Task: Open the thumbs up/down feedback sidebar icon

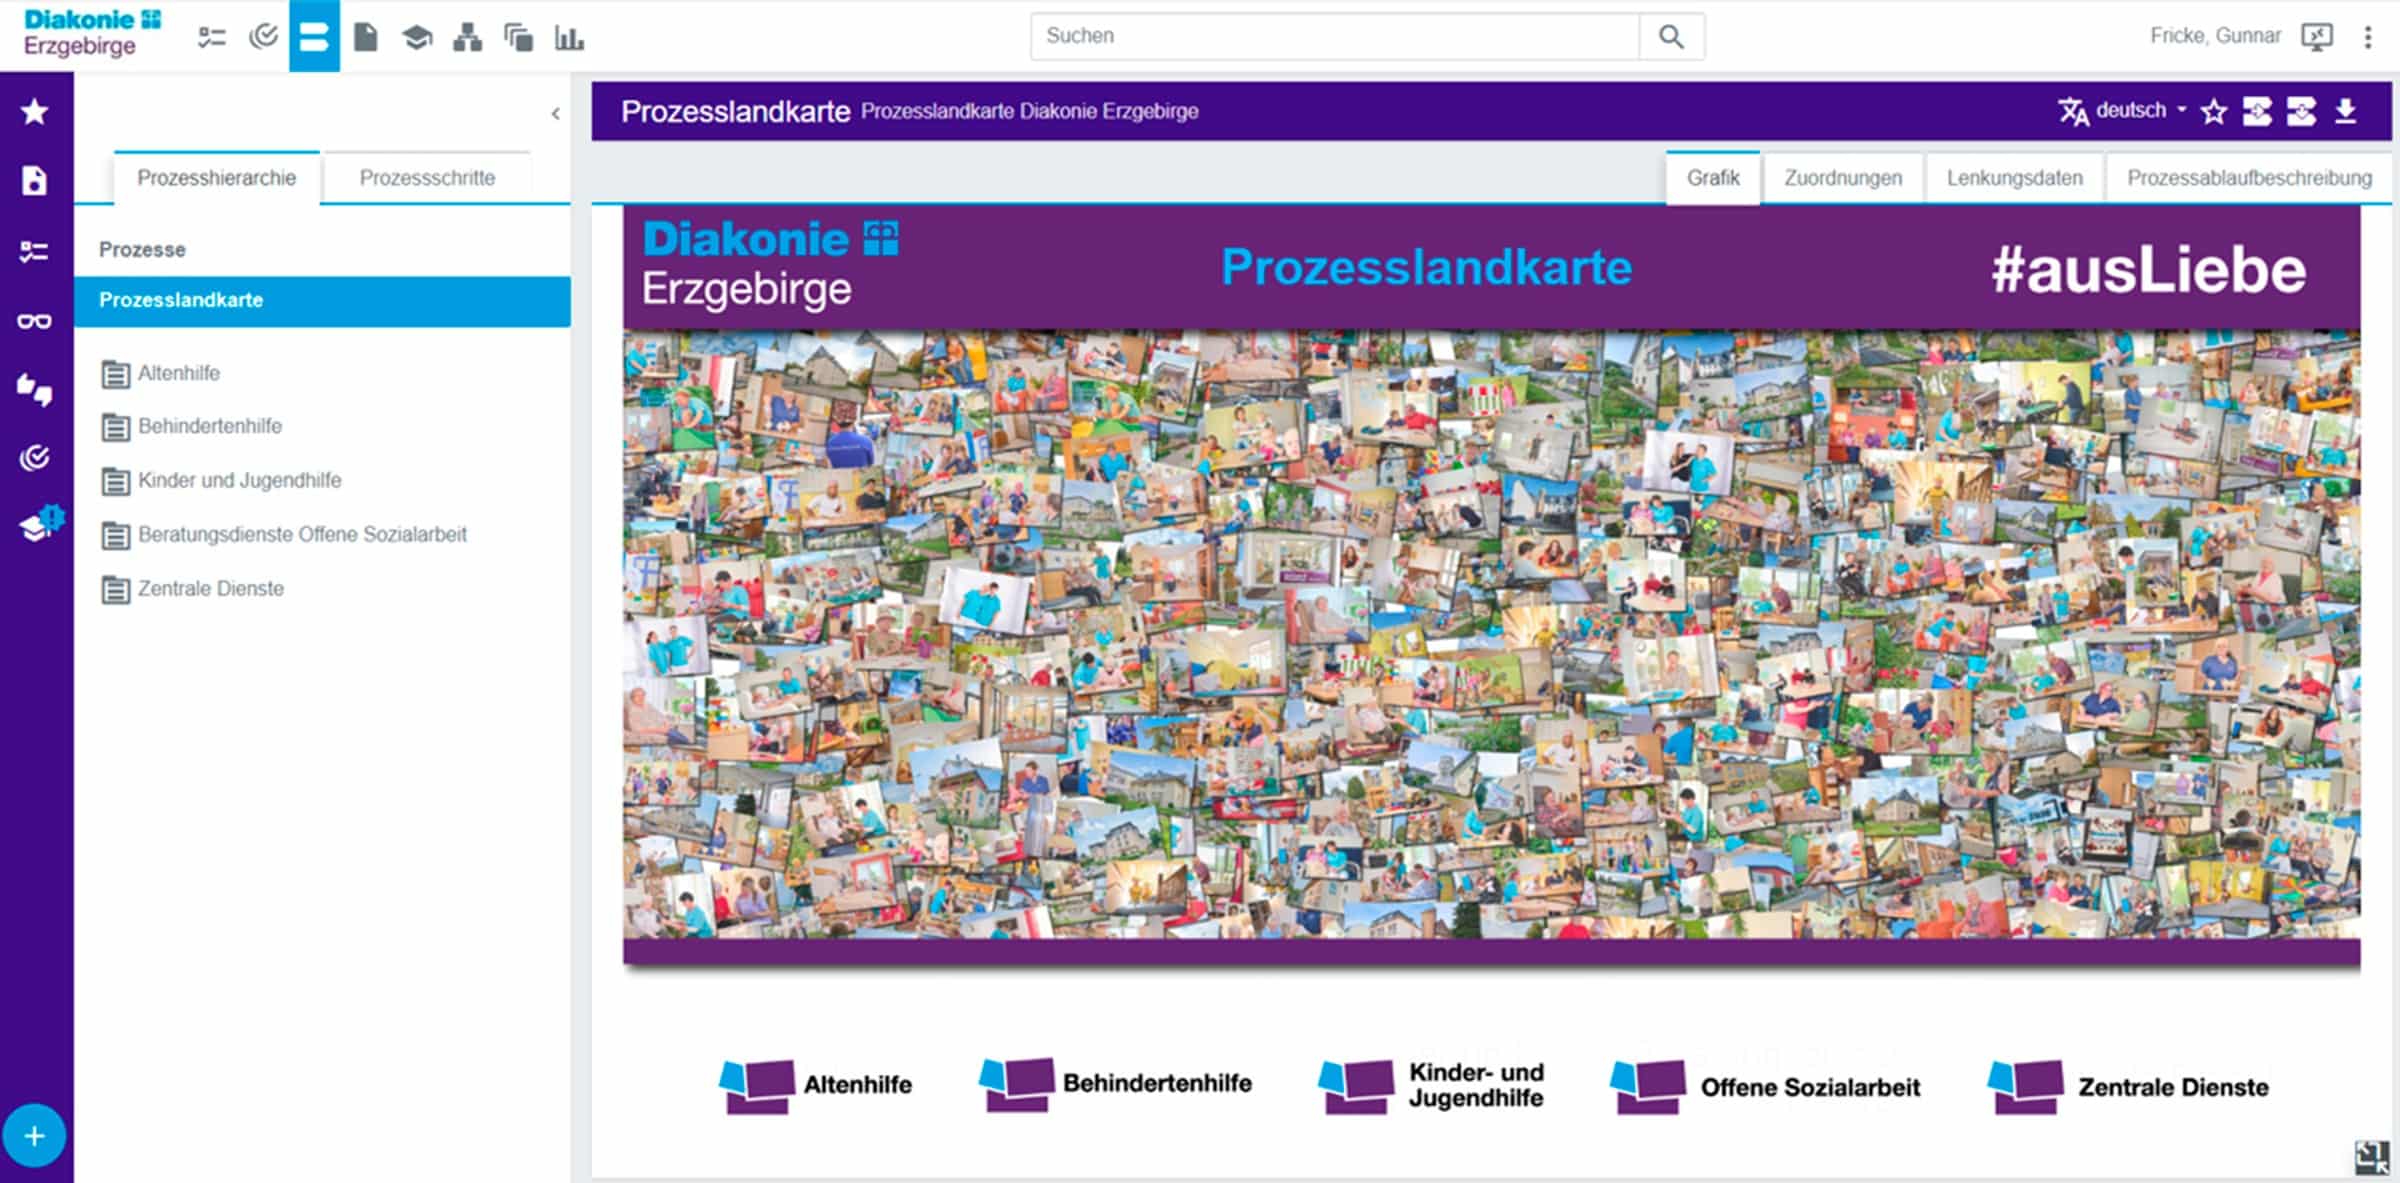Action: (35, 389)
